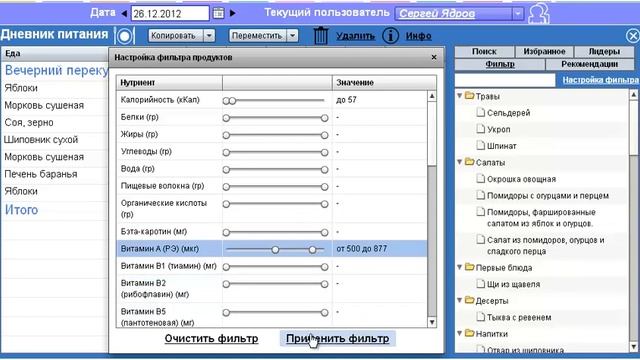
Task: Open the current user dropdown
Action: point(518,13)
